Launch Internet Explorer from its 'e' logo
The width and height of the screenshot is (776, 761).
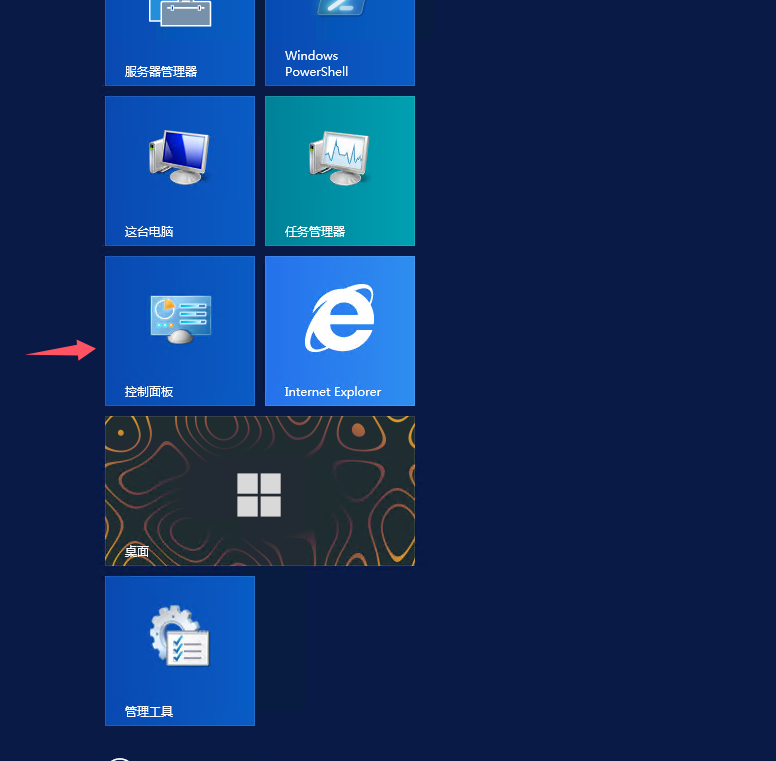click(340, 319)
